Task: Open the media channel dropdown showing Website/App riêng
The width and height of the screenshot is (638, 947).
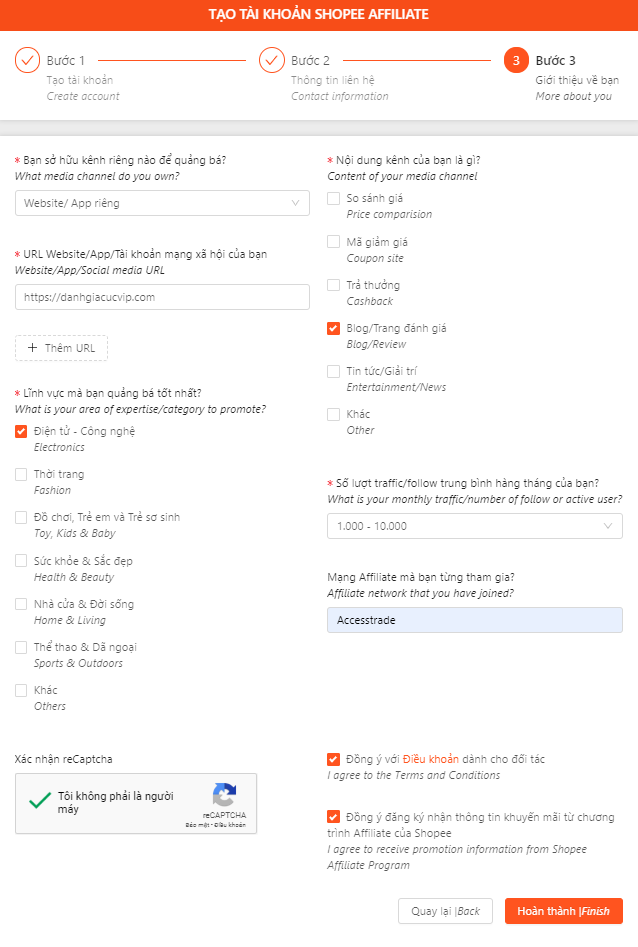Action: pos(162,204)
